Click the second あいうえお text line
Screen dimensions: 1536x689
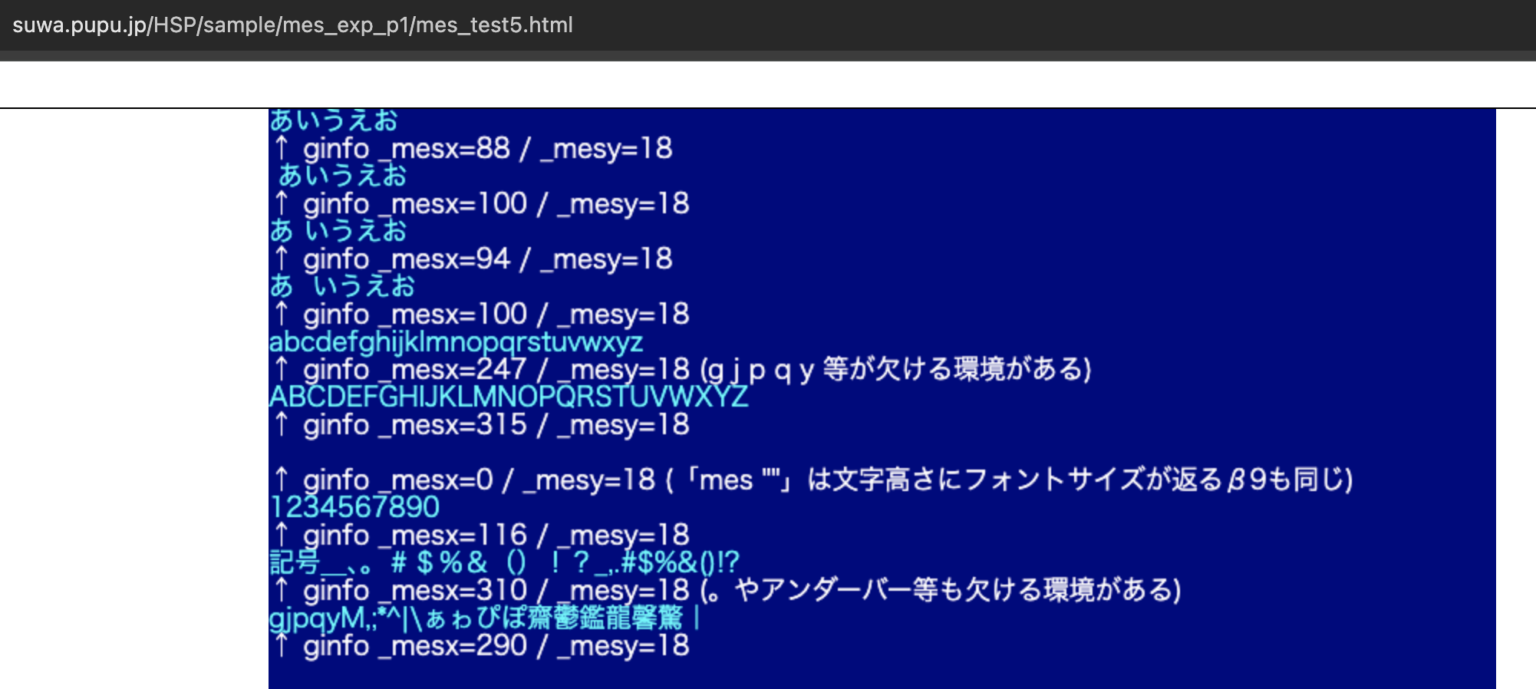click(x=340, y=176)
